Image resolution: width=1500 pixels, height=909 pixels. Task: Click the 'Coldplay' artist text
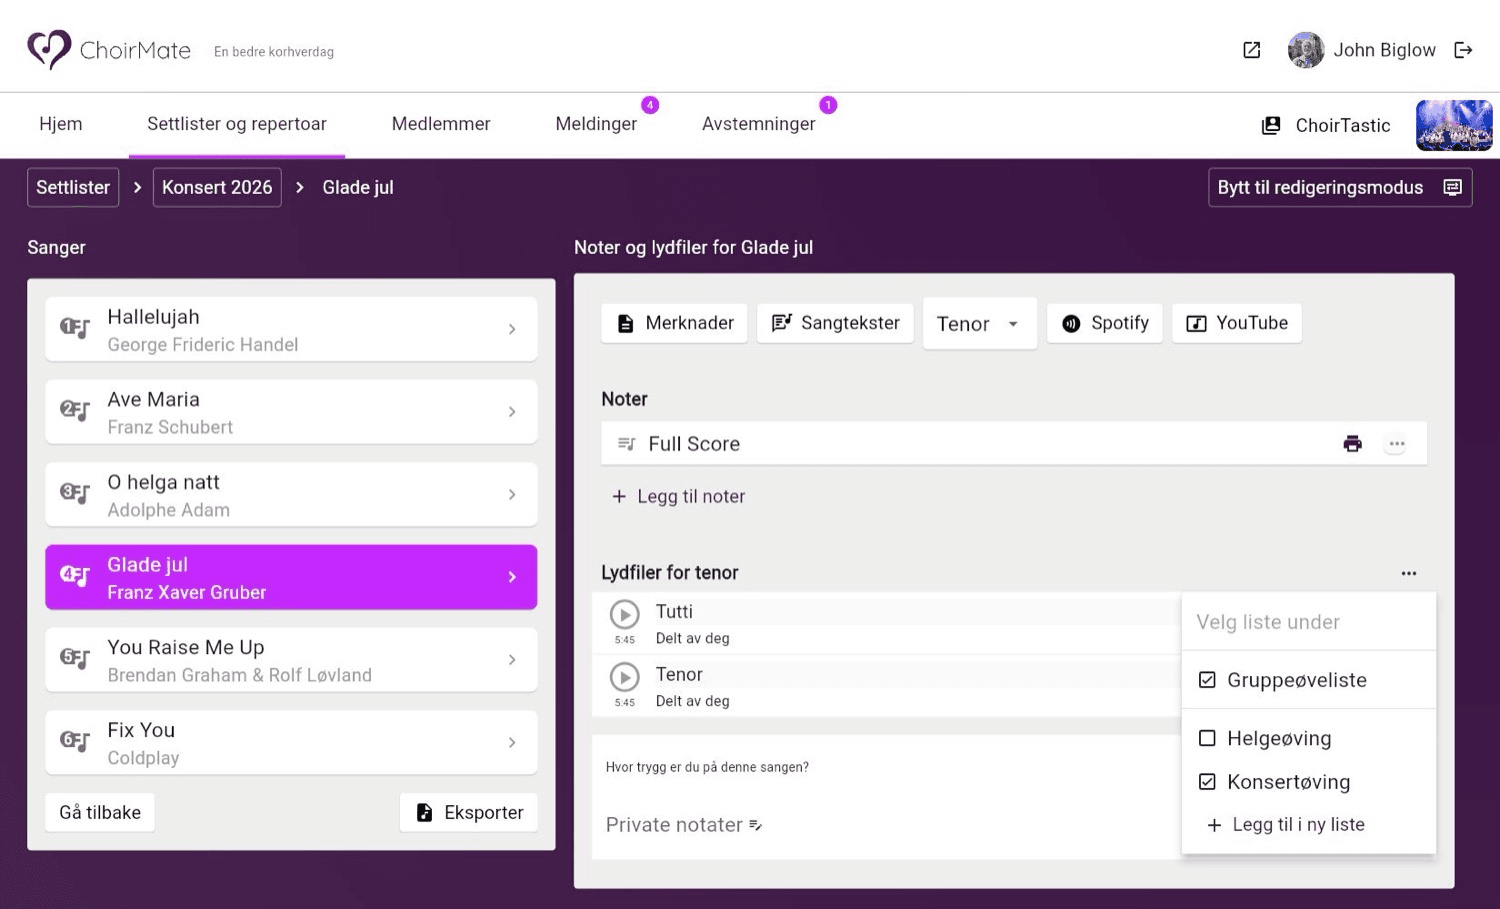(x=143, y=758)
